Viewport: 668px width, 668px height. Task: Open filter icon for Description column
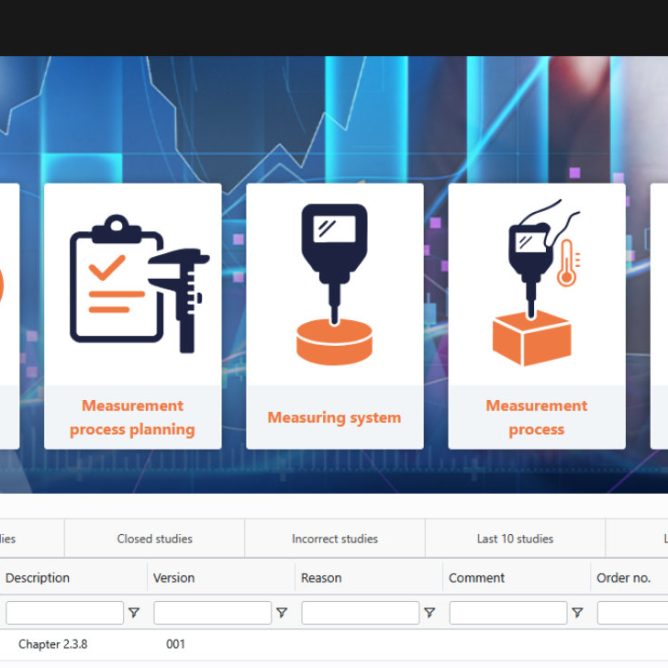coord(133,613)
